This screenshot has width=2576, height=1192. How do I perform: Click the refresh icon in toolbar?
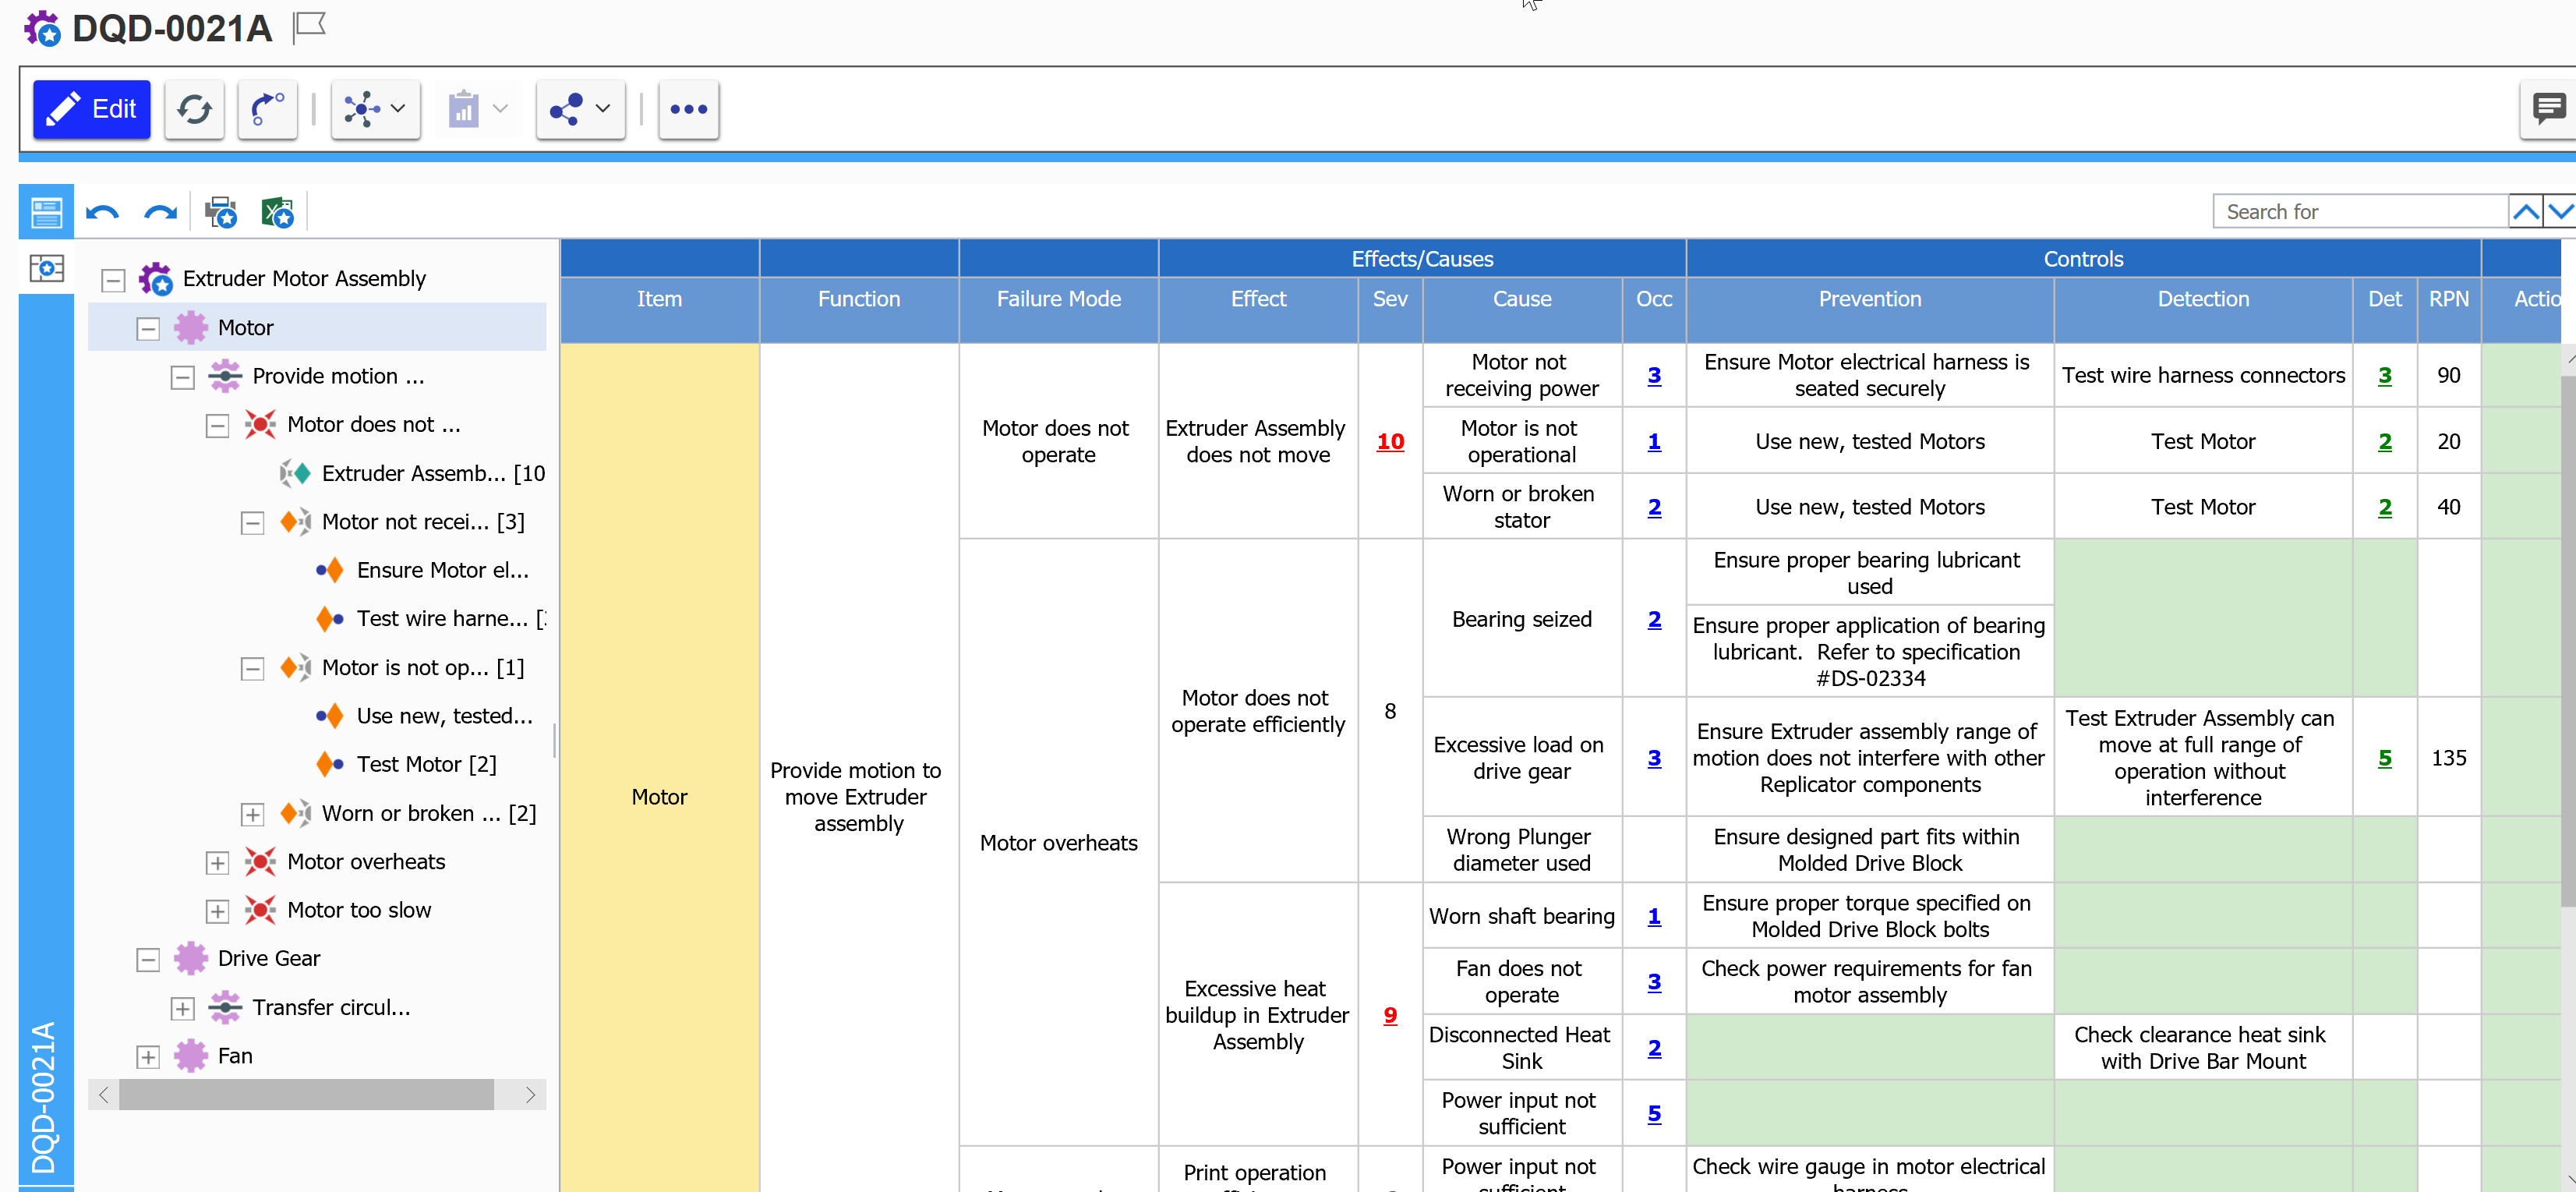[194, 109]
